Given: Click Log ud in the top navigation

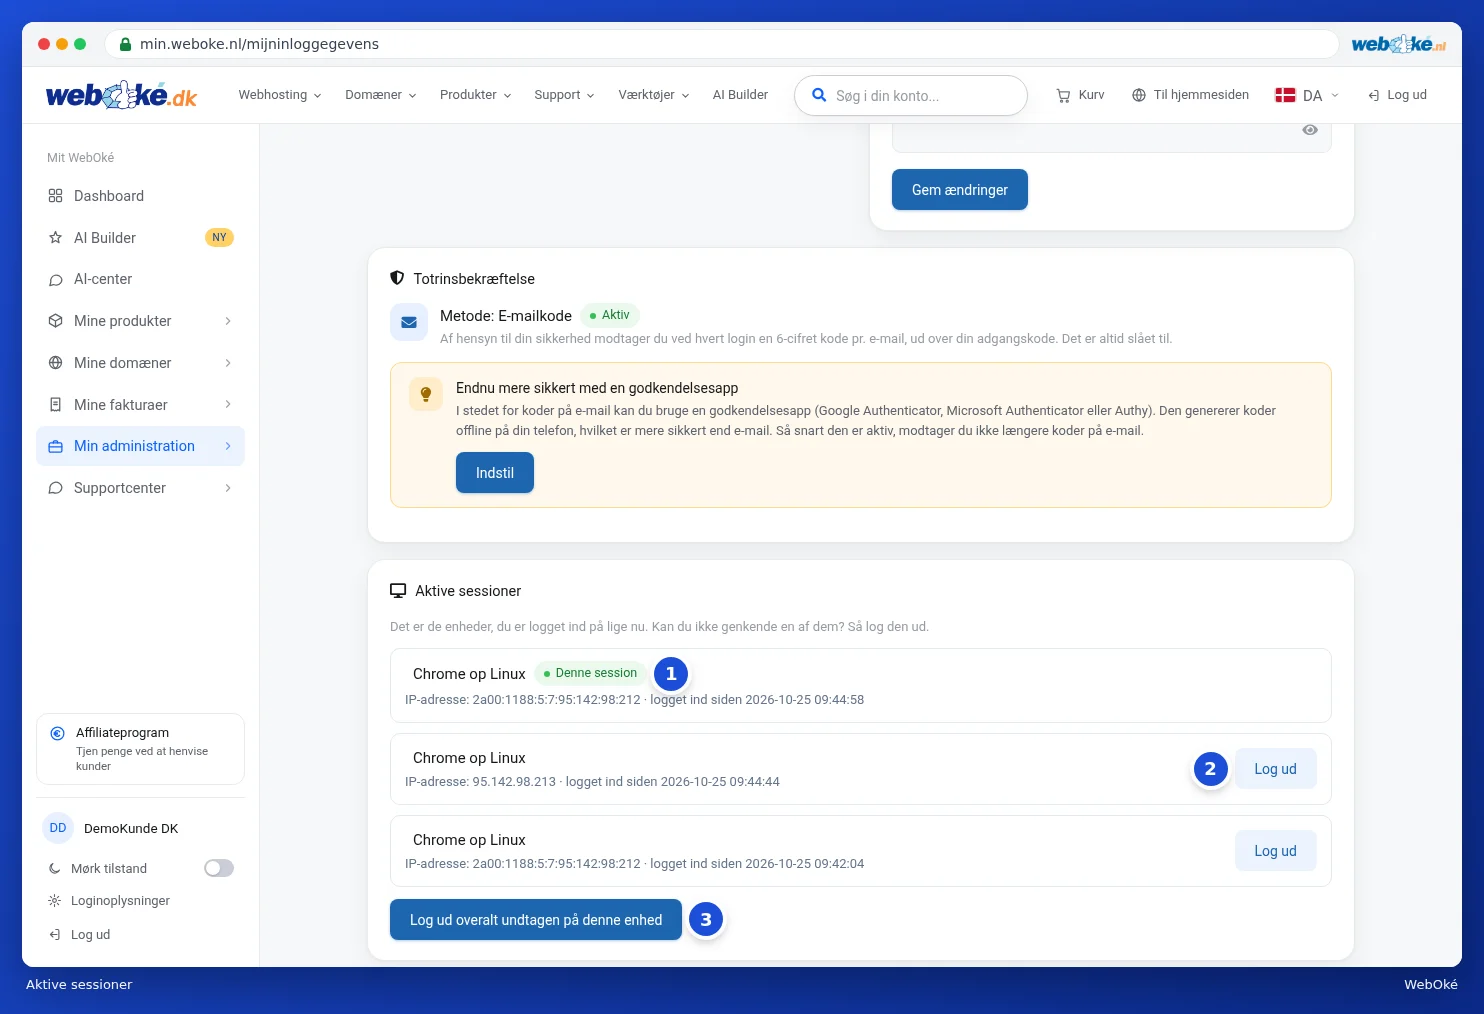Looking at the screenshot, I should [x=1397, y=95].
